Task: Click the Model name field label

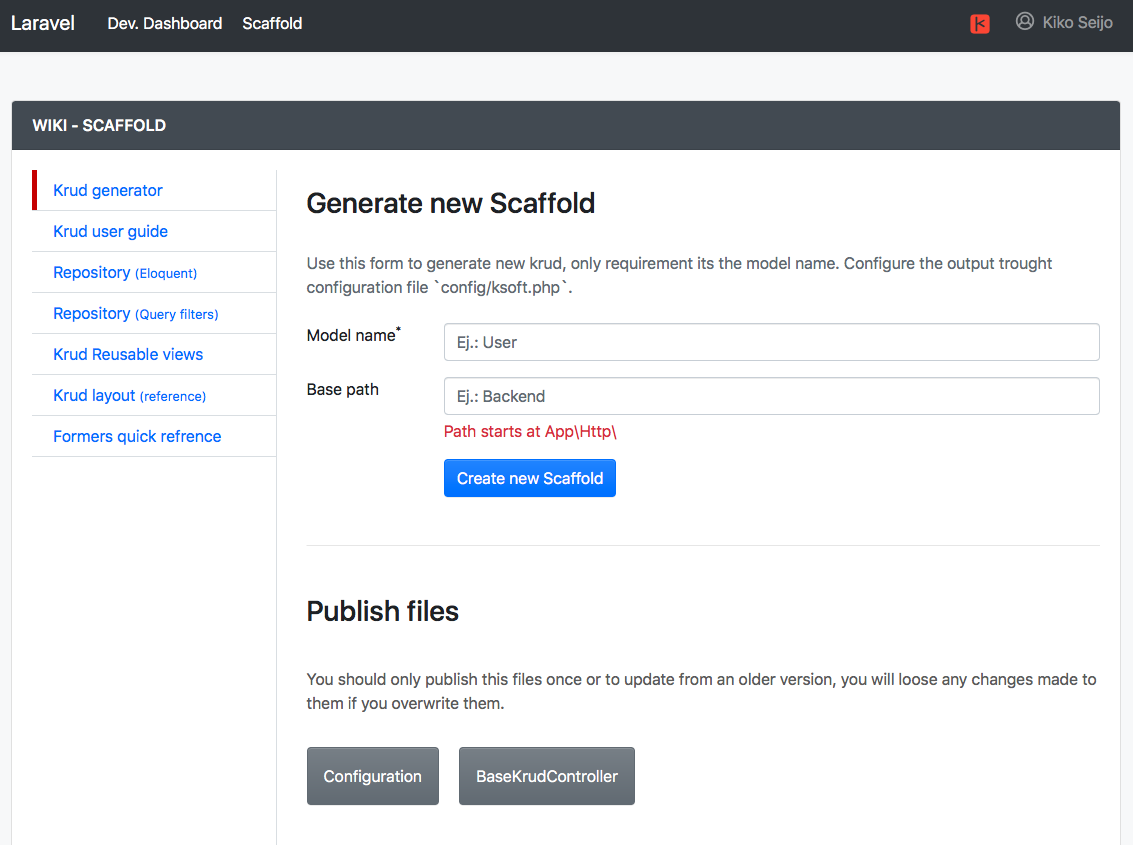Action: coord(351,336)
